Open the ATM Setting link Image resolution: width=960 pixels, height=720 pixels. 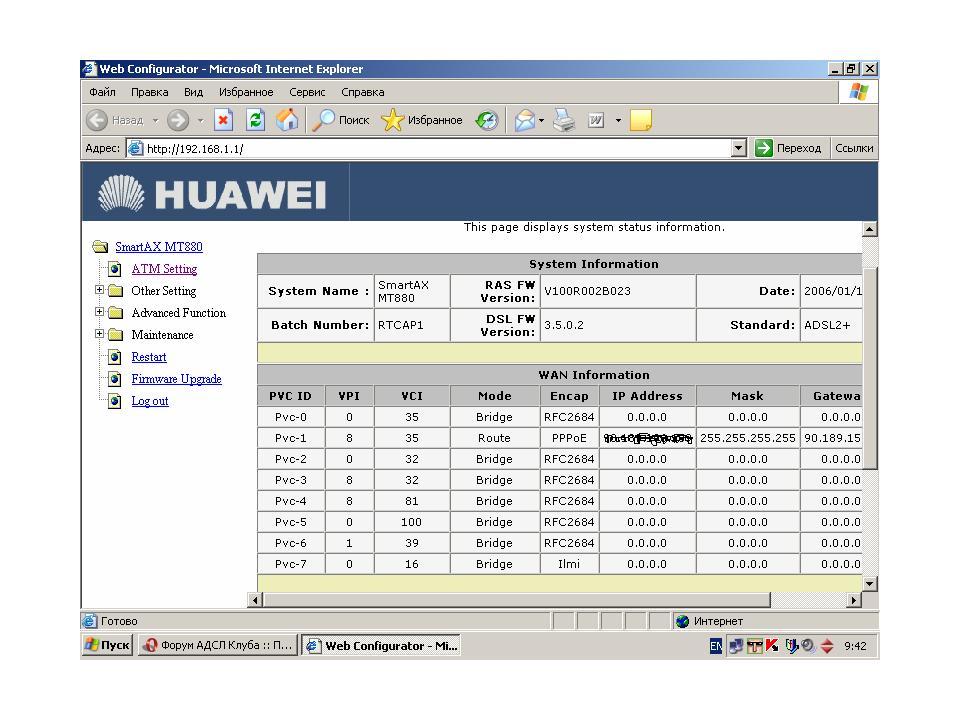164,269
